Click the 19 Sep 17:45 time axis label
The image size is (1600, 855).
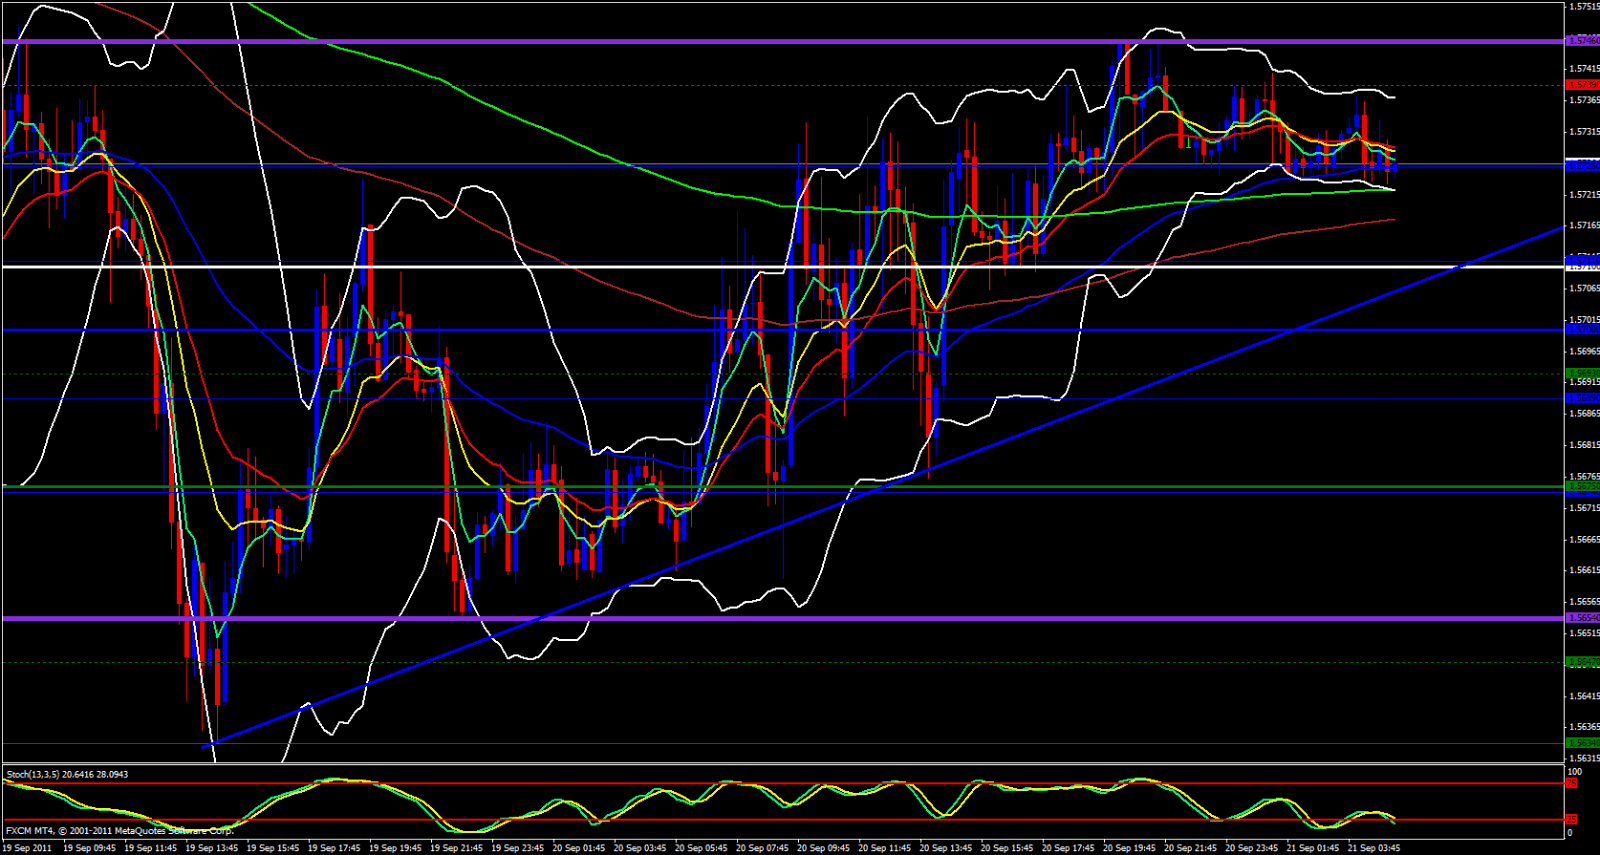[333, 848]
